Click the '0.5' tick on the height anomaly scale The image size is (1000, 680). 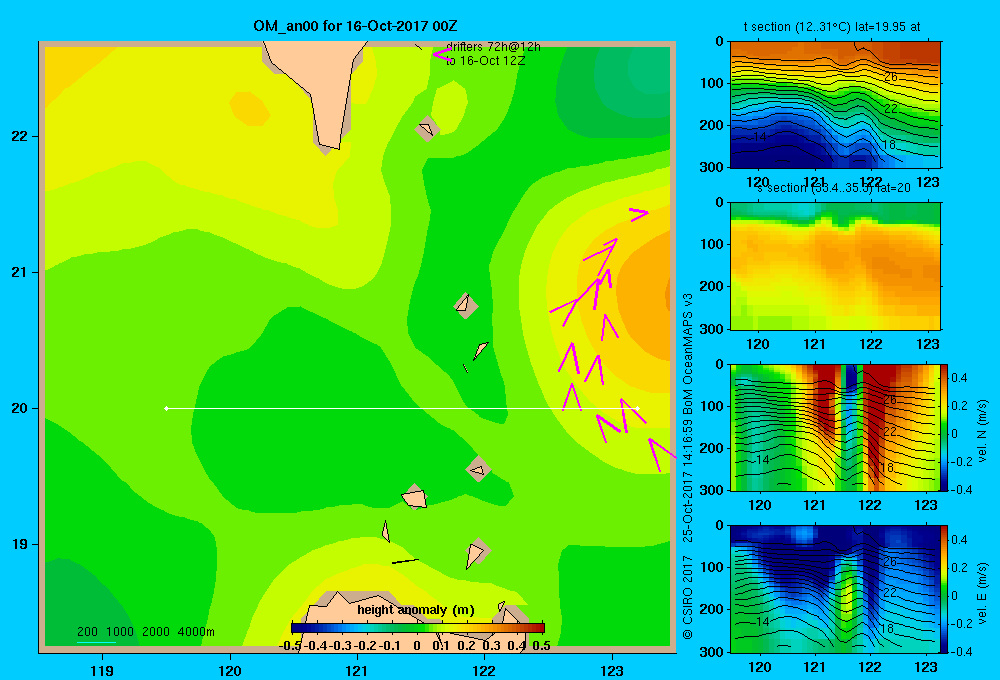(541, 646)
